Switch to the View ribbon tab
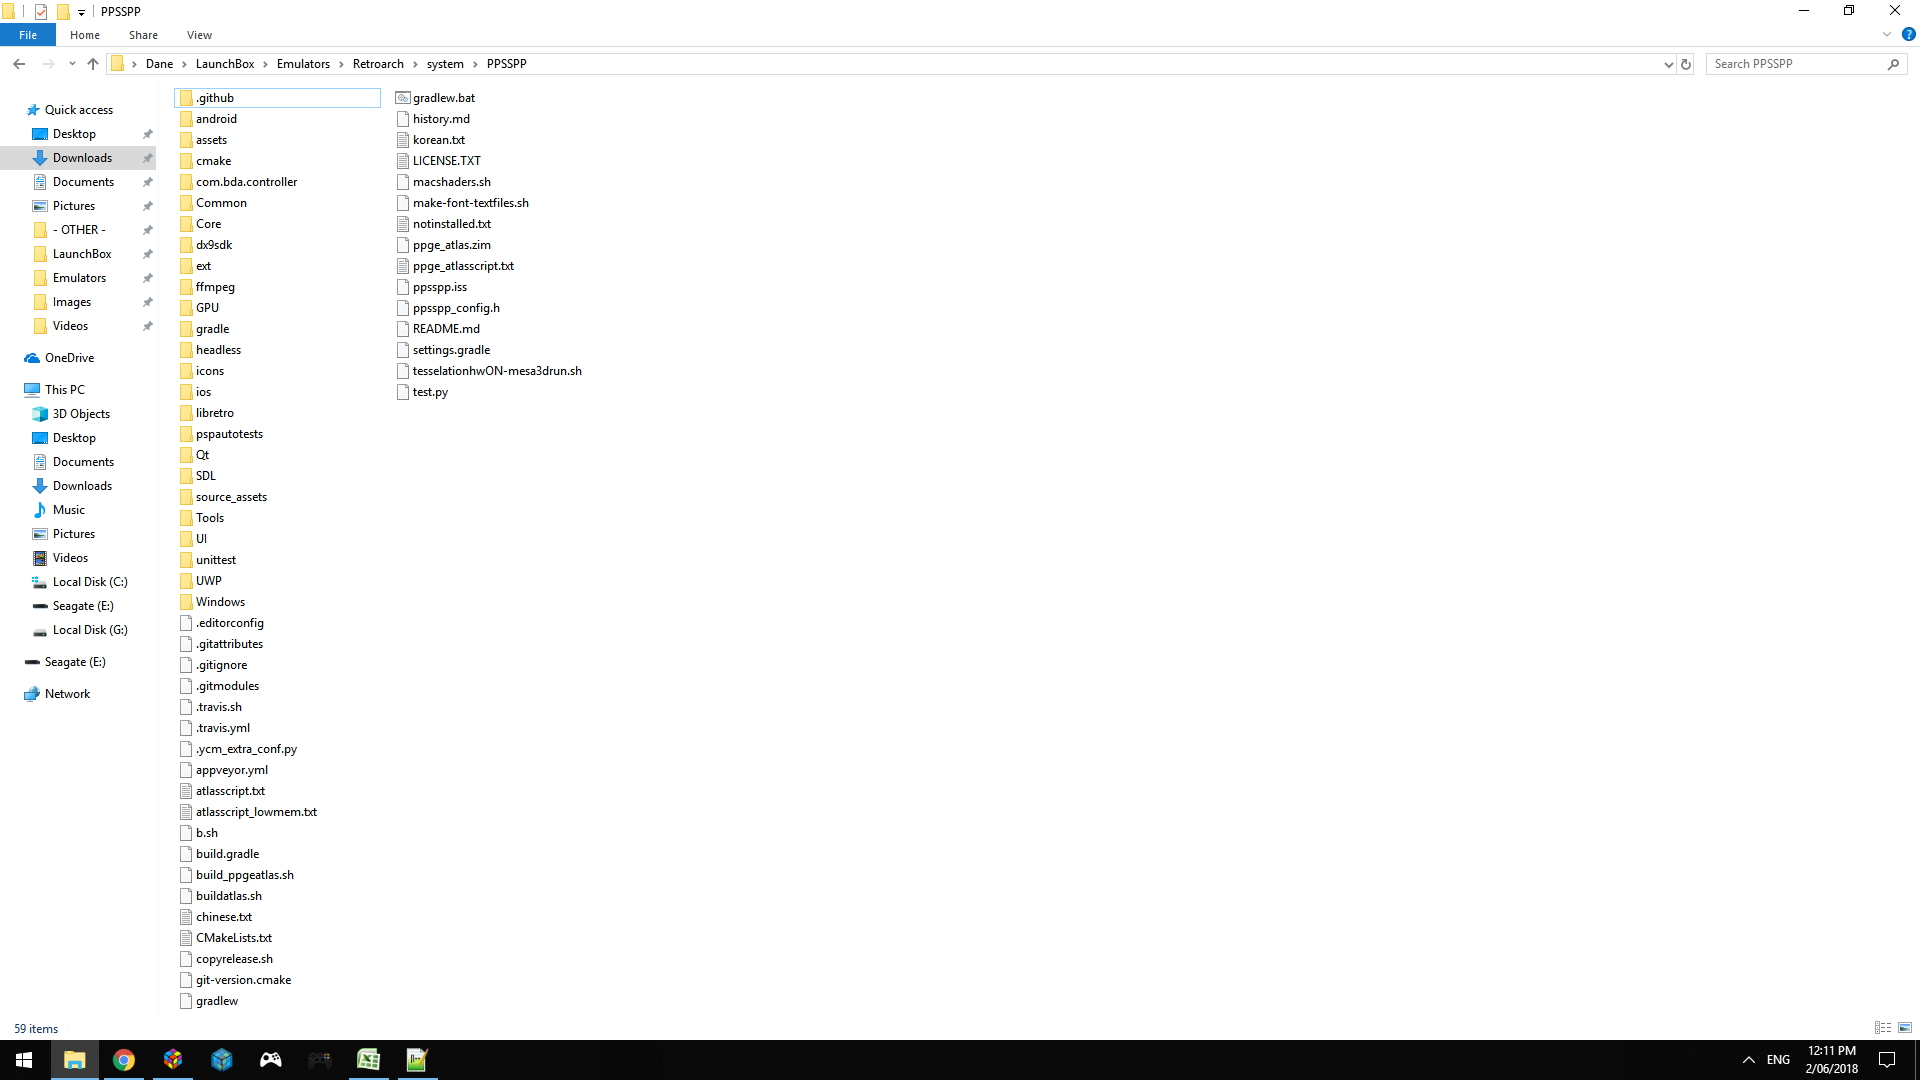1920x1080 pixels. (x=199, y=35)
